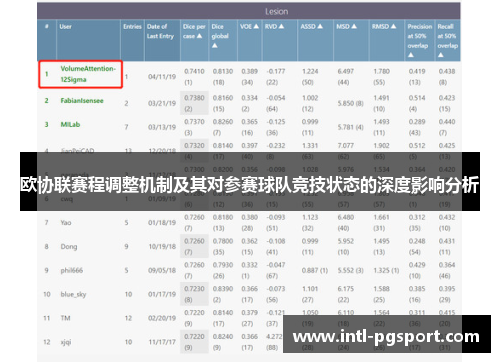
Task: Open the MILab user link
Action: 70,125
